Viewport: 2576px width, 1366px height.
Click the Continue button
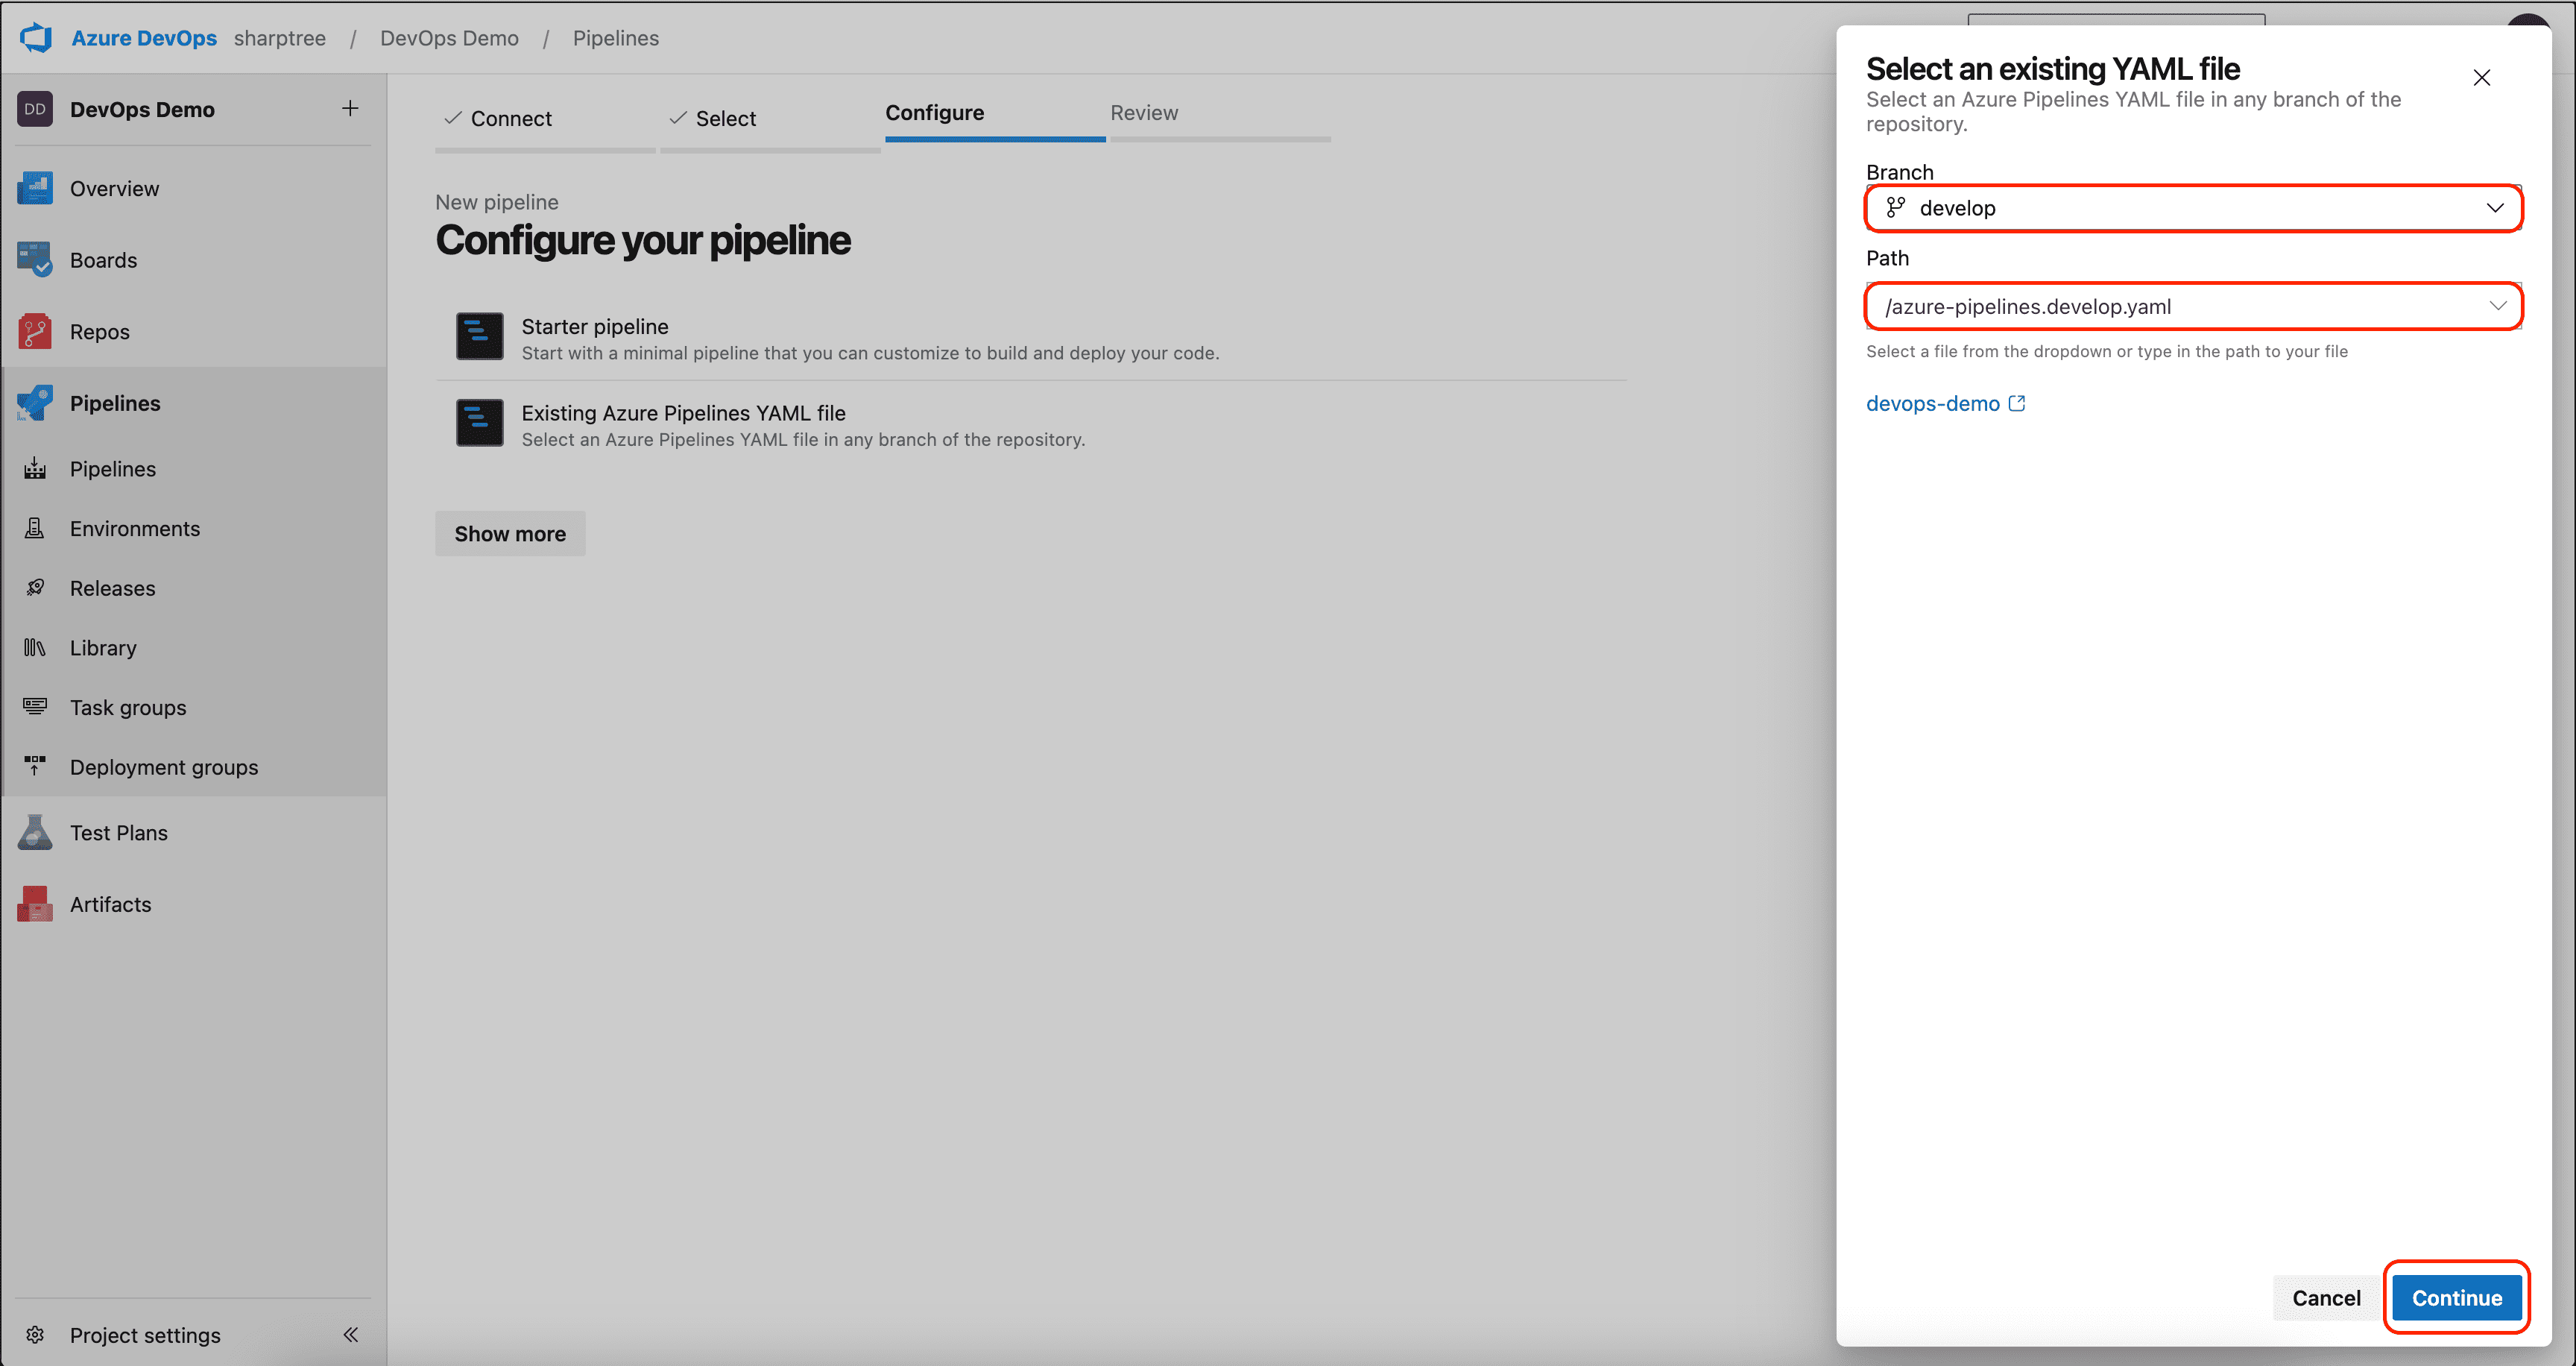pos(2456,1297)
